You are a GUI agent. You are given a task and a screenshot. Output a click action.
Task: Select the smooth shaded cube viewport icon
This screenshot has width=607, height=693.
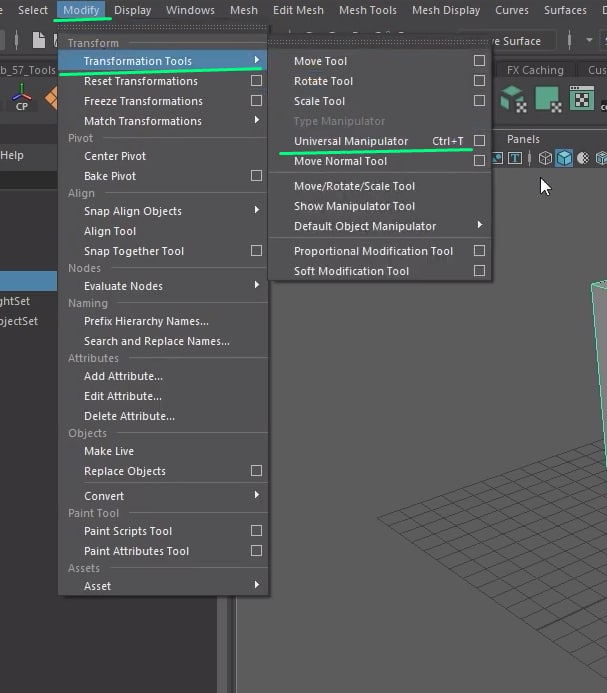pyautogui.click(x=564, y=158)
